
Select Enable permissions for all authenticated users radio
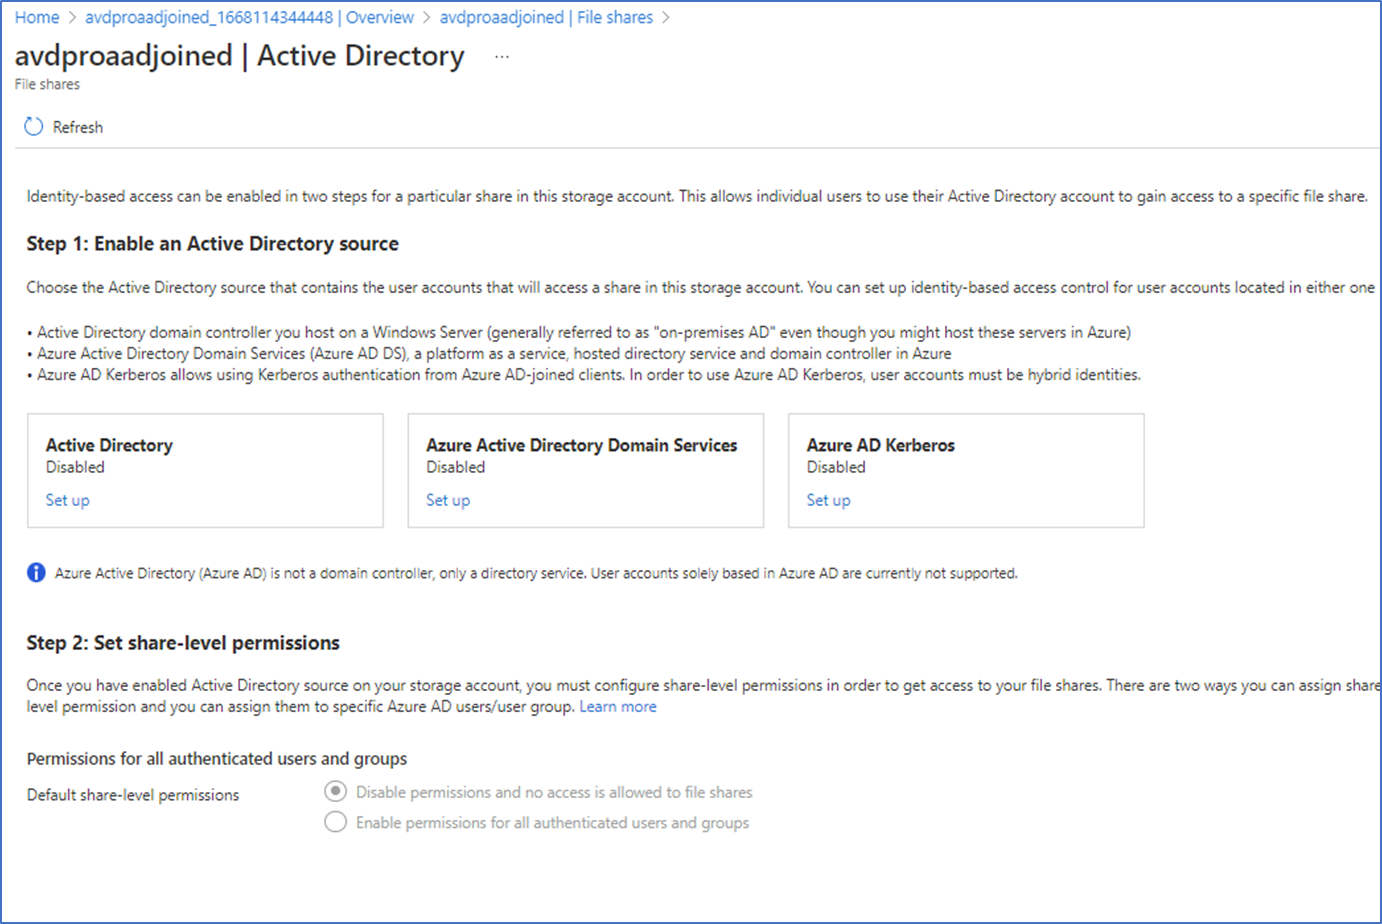pyautogui.click(x=336, y=822)
